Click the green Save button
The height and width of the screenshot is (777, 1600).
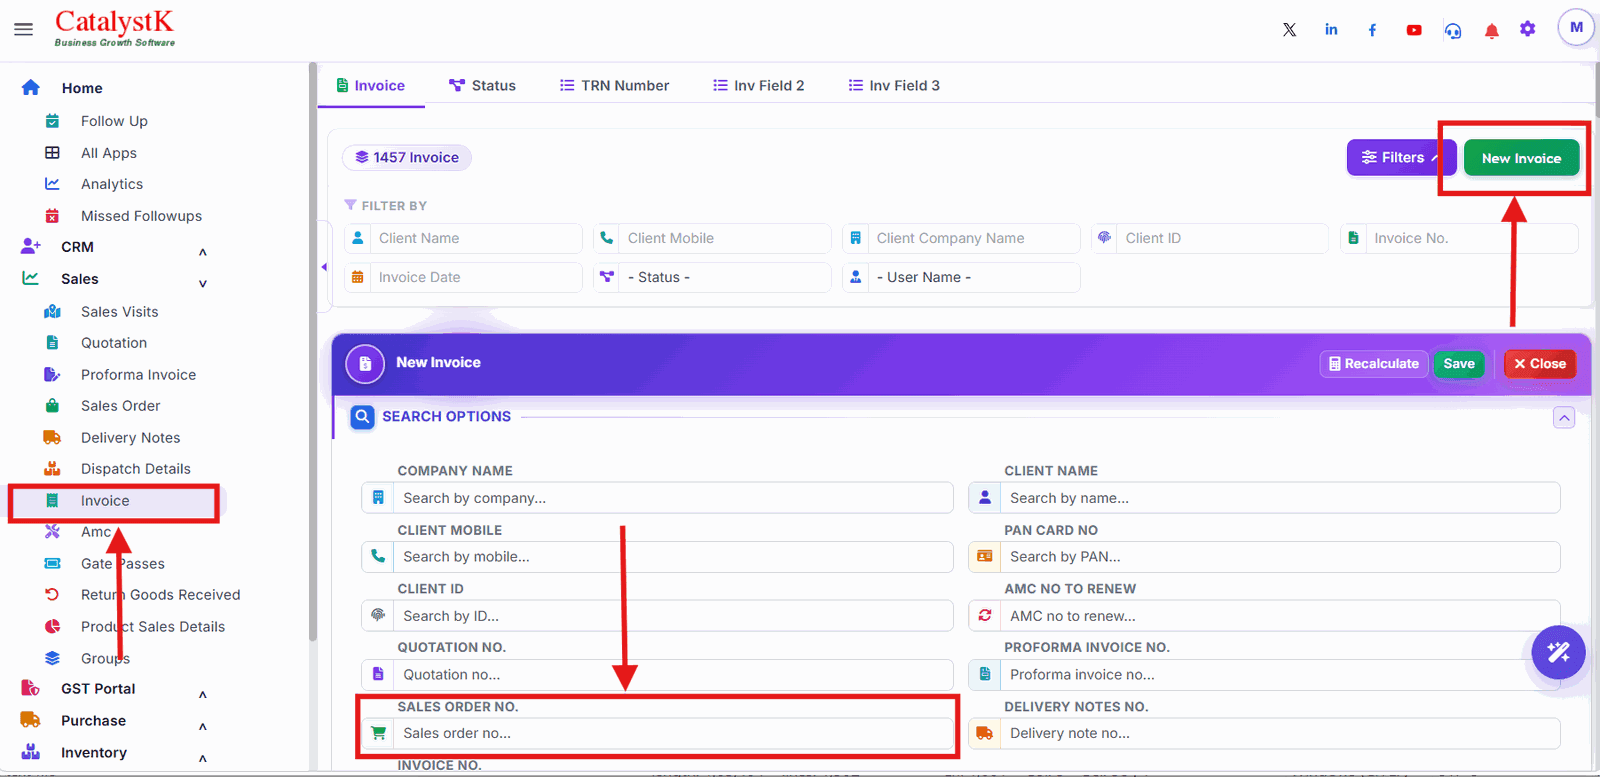[x=1459, y=364]
